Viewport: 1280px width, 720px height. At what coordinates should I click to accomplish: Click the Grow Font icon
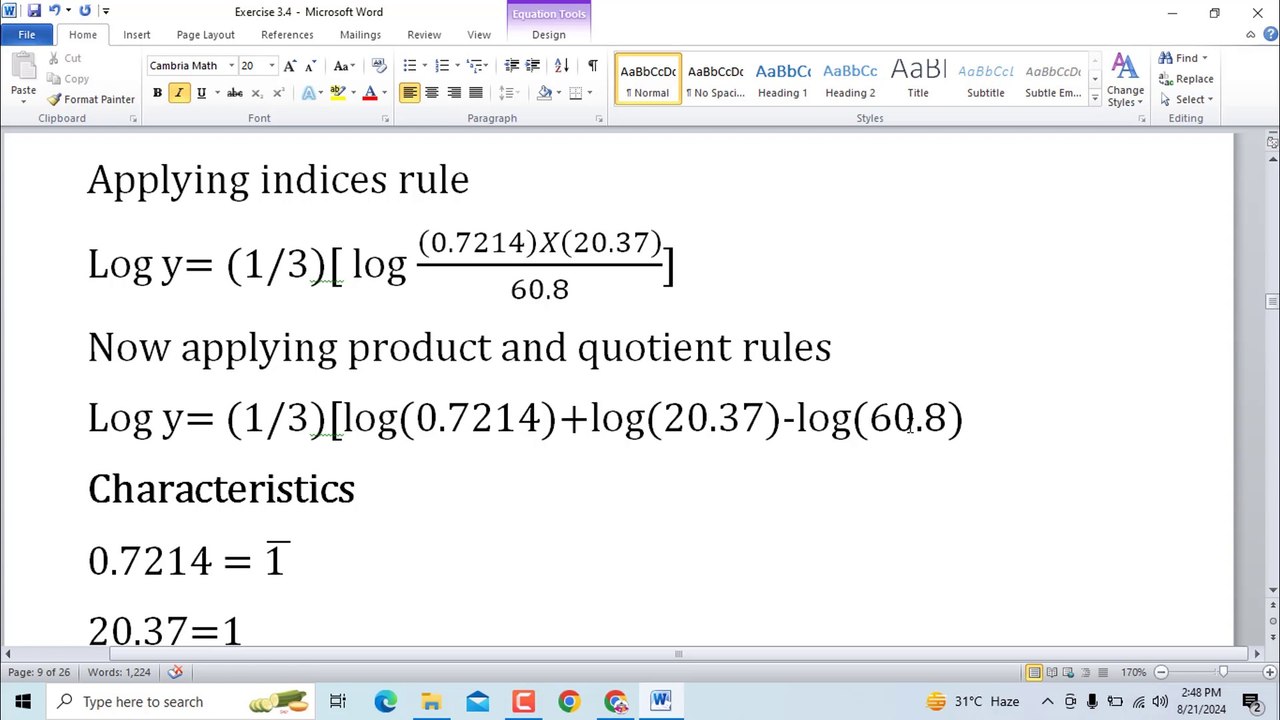point(290,66)
